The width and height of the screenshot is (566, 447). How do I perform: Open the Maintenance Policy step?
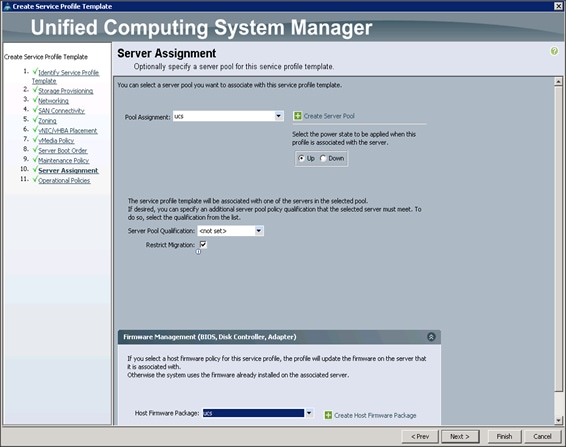coord(64,160)
